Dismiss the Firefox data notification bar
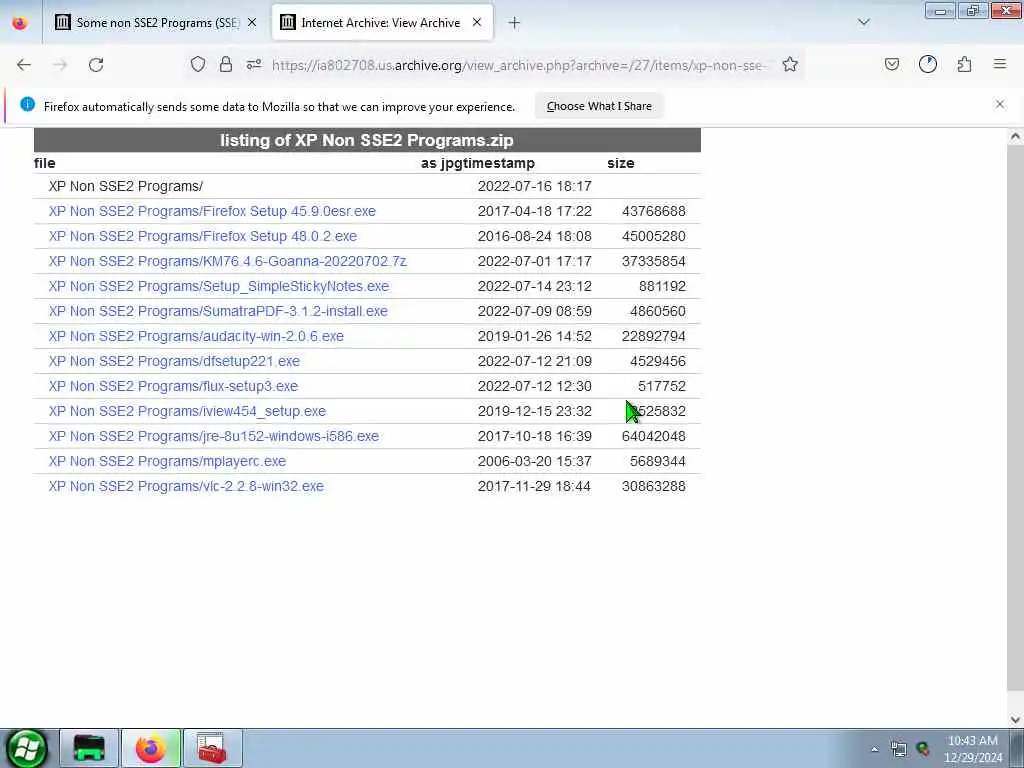 click(1000, 104)
